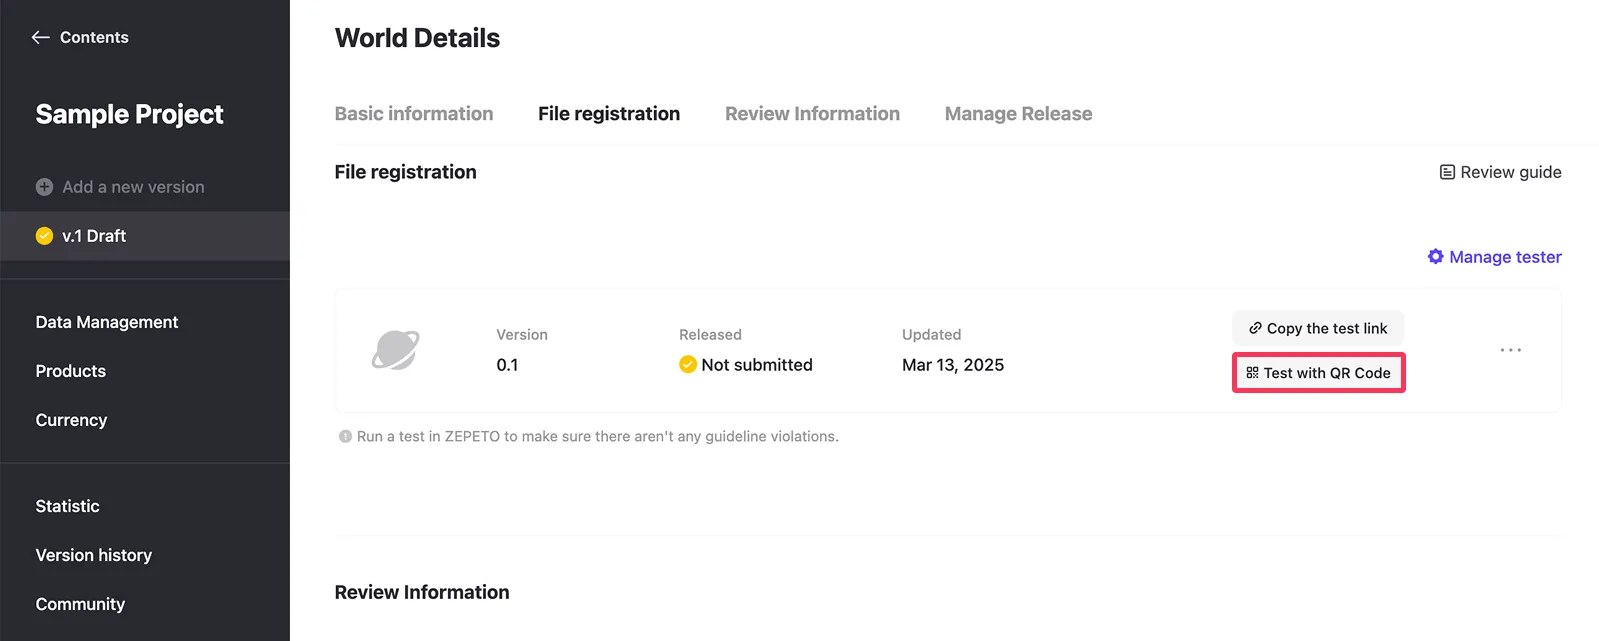Open the Statistic sidebar item

[68, 506]
